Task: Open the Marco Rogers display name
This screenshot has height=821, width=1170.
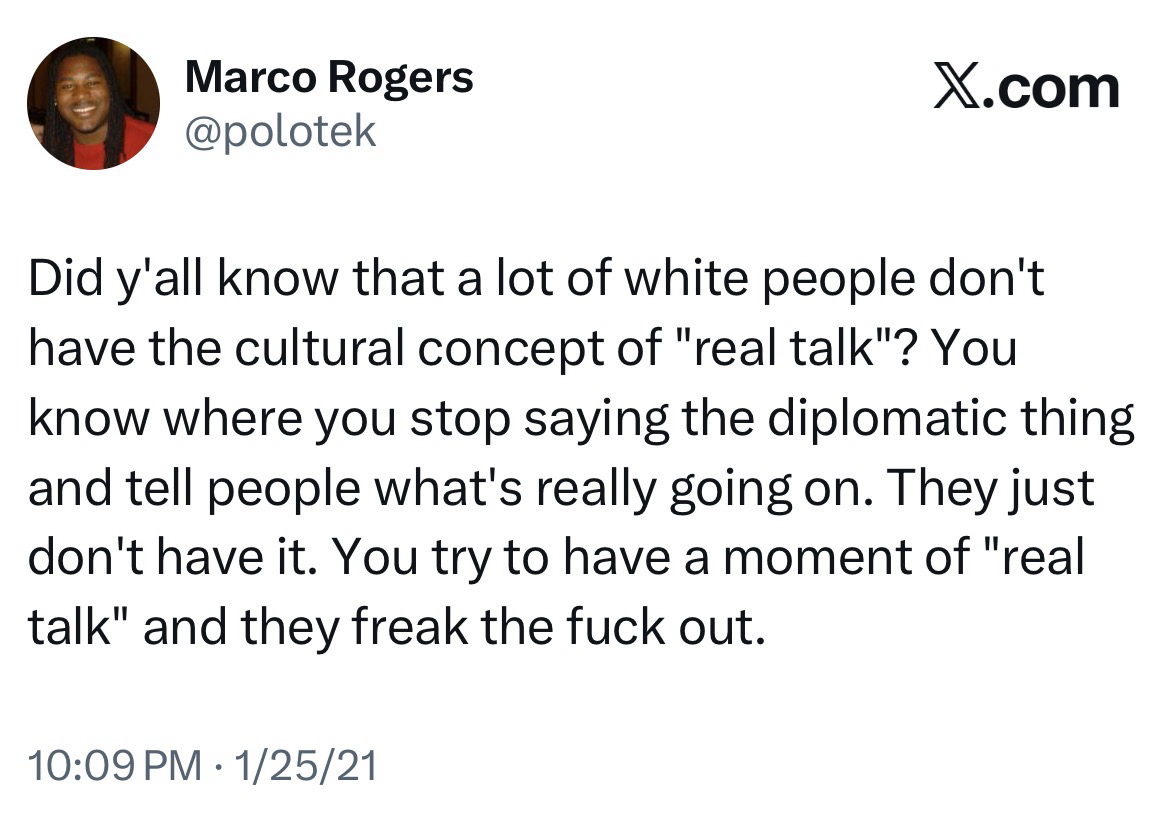Action: pos(329,77)
